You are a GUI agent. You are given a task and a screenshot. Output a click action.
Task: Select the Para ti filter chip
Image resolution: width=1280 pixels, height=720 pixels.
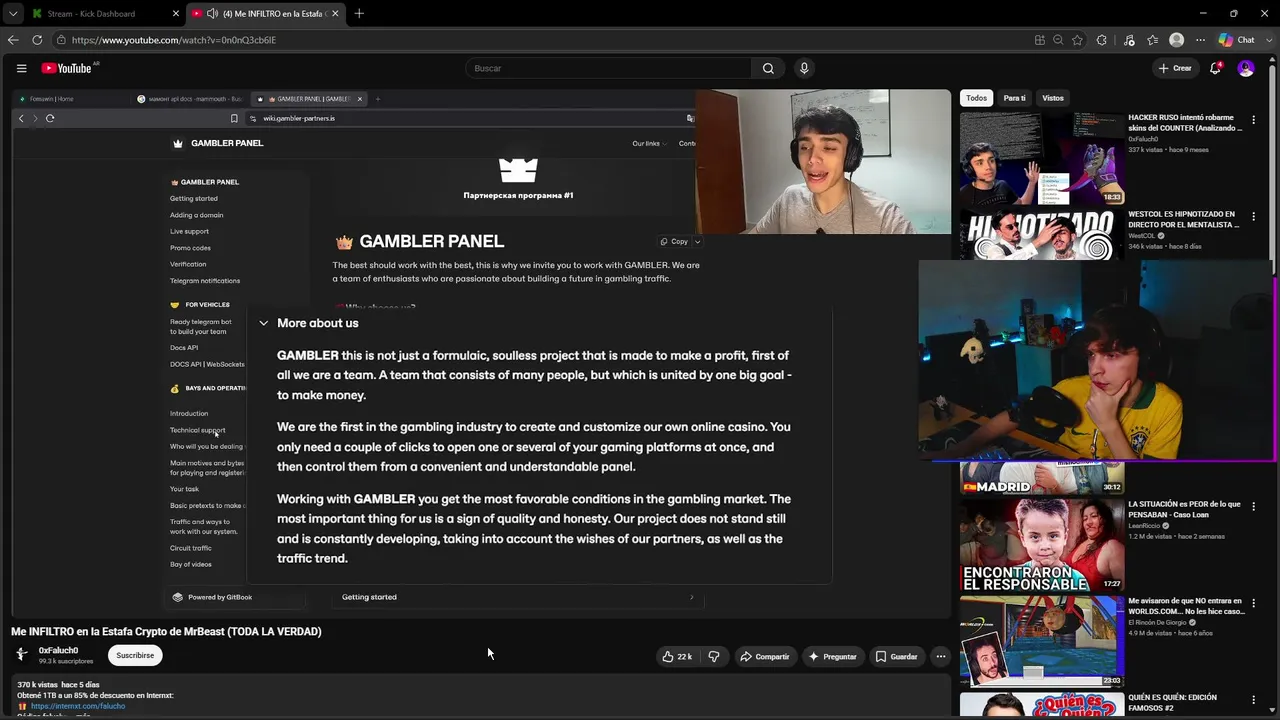click(x=1015, y=98)
